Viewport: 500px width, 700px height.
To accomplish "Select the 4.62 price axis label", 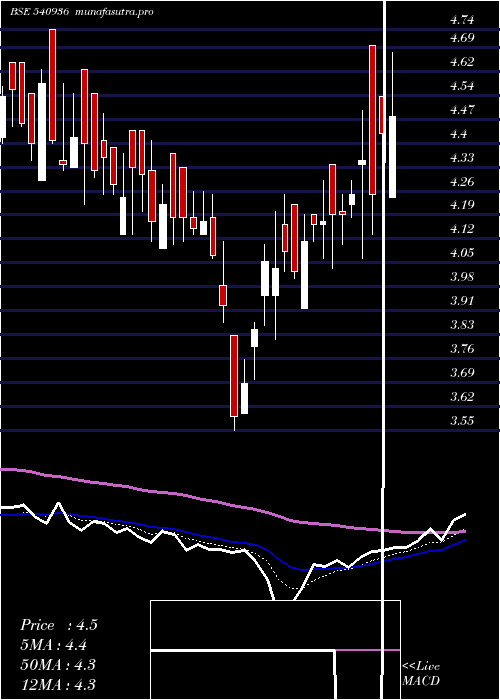I will 462,62.
